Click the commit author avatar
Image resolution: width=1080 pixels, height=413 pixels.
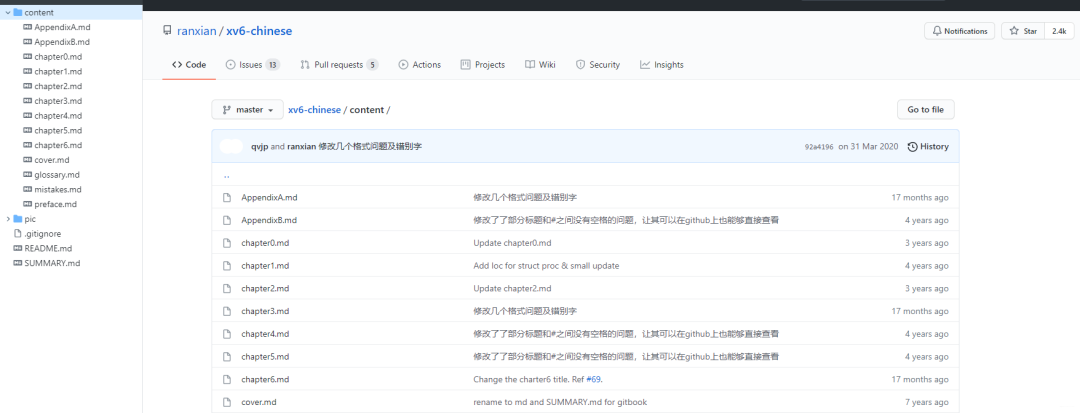click(231, 147)
